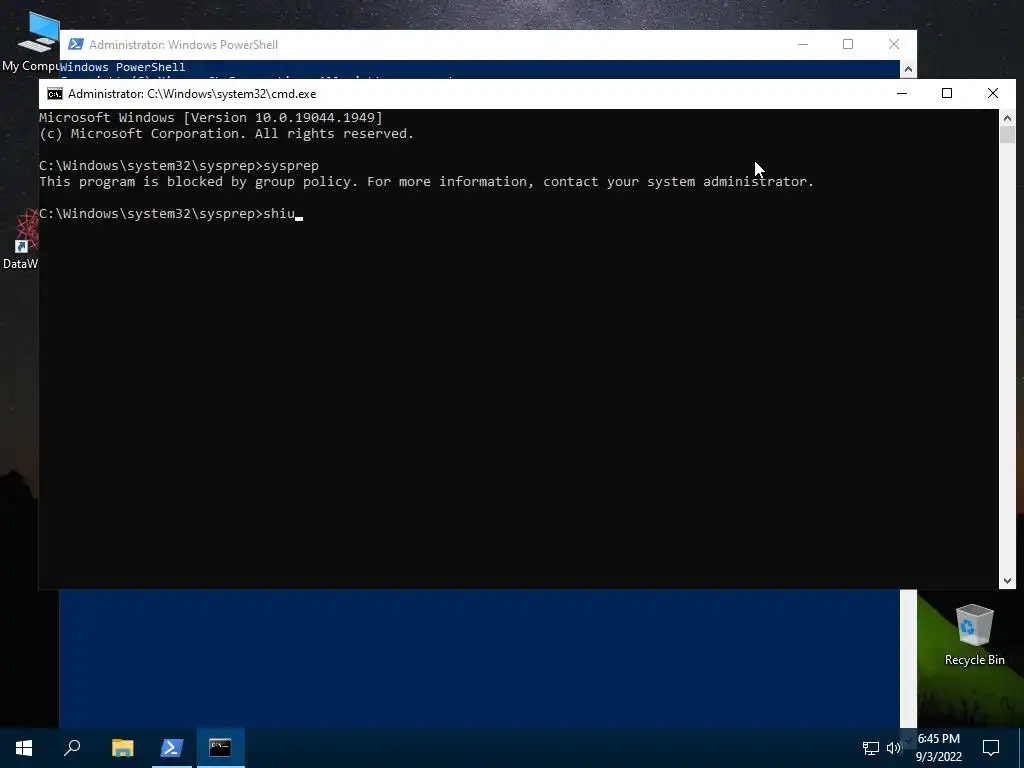Open the Windows Start menu

pos(24,748)
